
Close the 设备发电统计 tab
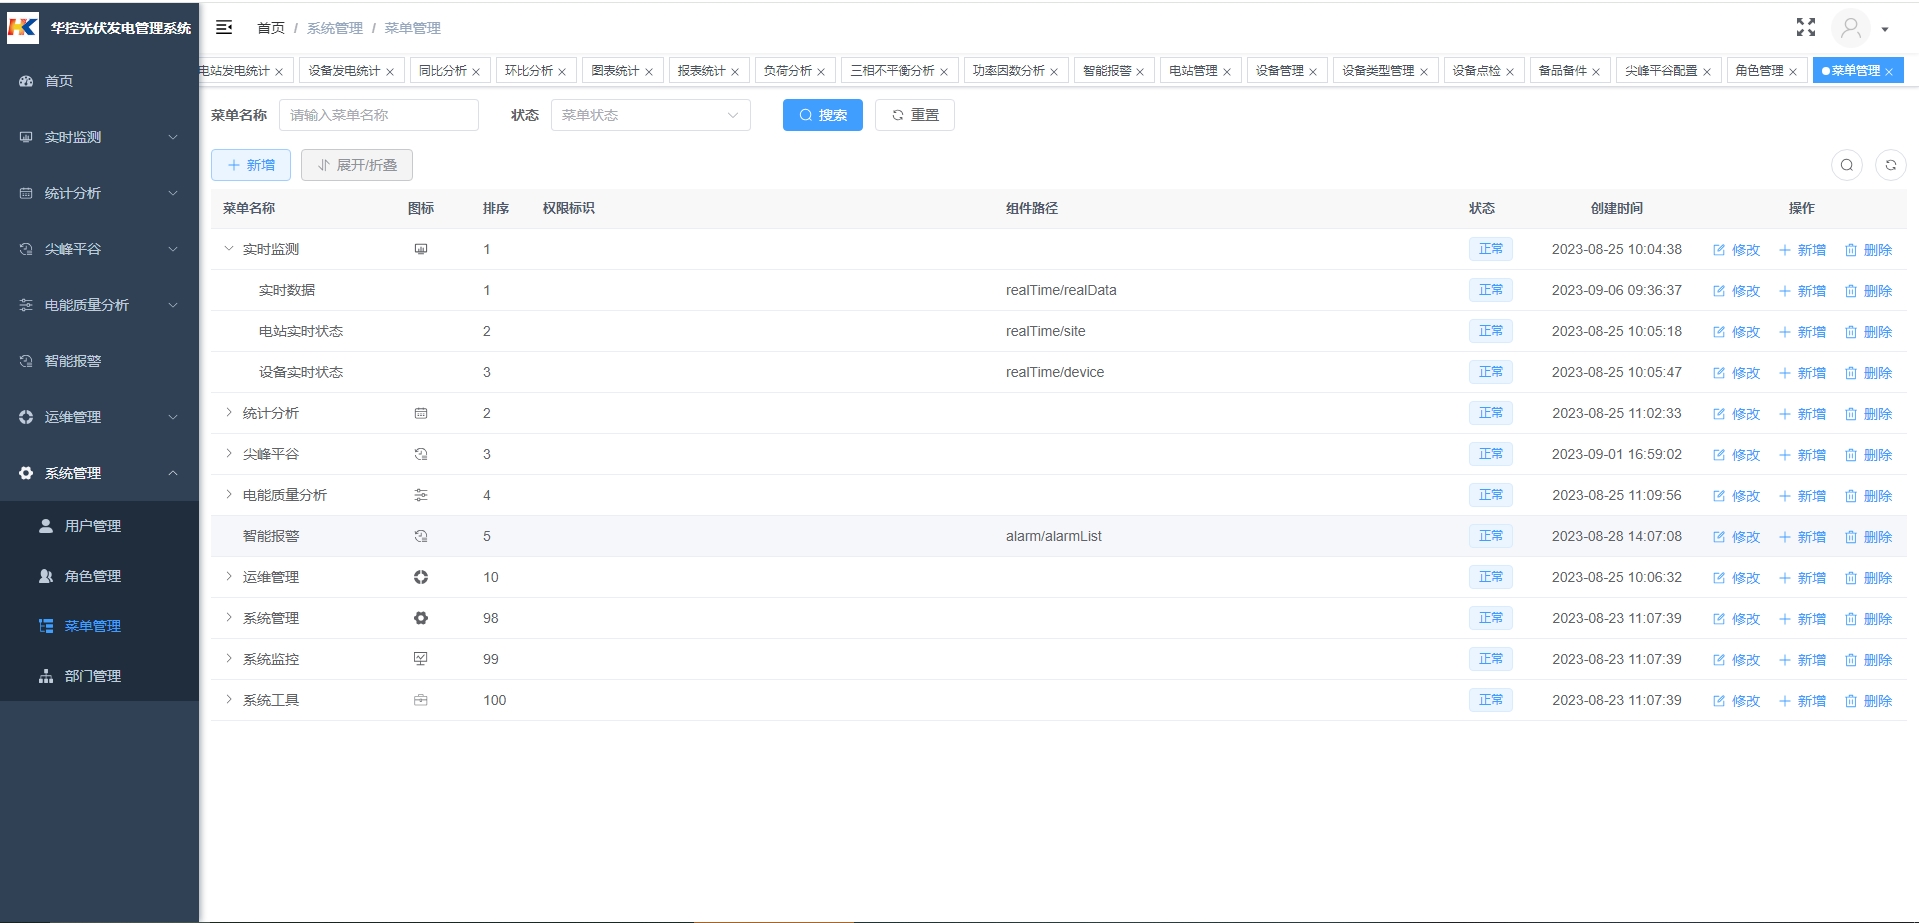click(x=390, y=72)
